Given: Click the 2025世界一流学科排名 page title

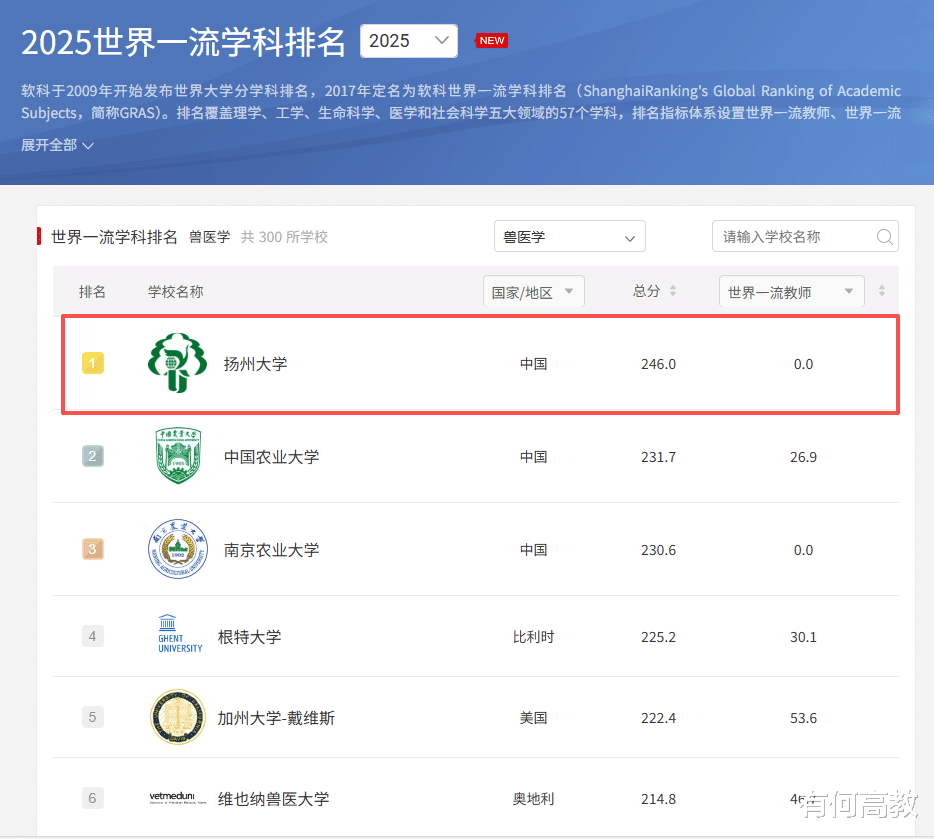Looking at the screenshot, I should [183, 42].
